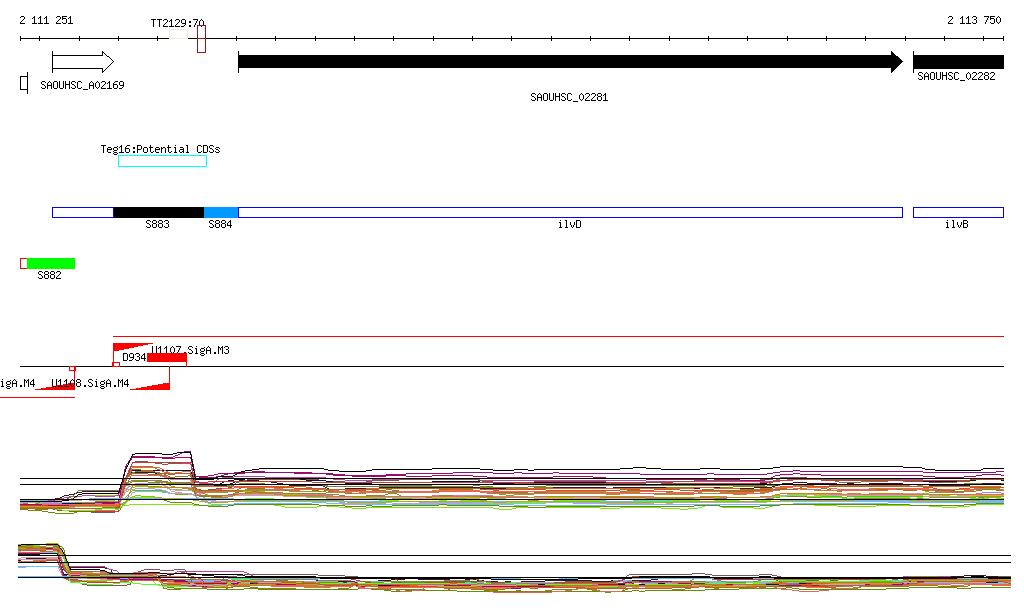
Task: Click the TT2129:70 label
Action: pos(177,23)
